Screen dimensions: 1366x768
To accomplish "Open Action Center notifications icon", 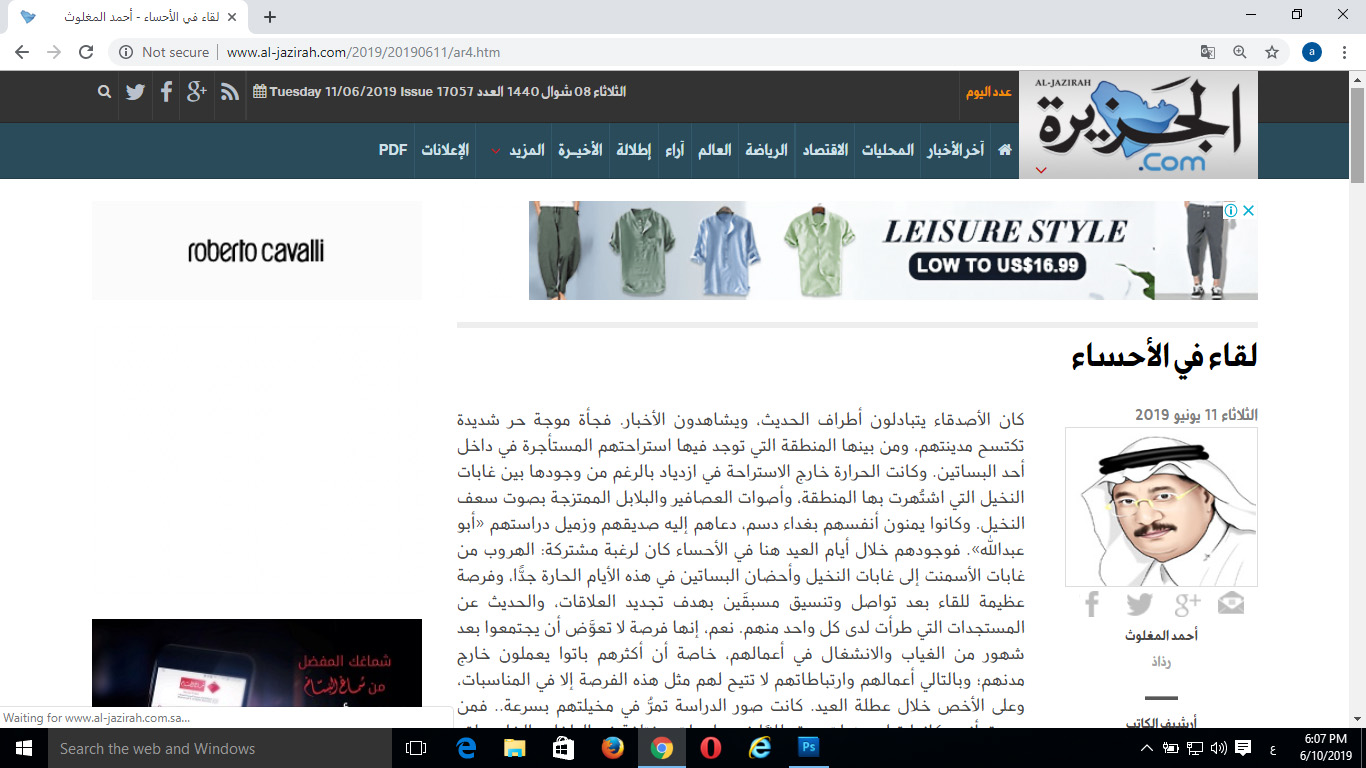I will [x=1243, y=748].
